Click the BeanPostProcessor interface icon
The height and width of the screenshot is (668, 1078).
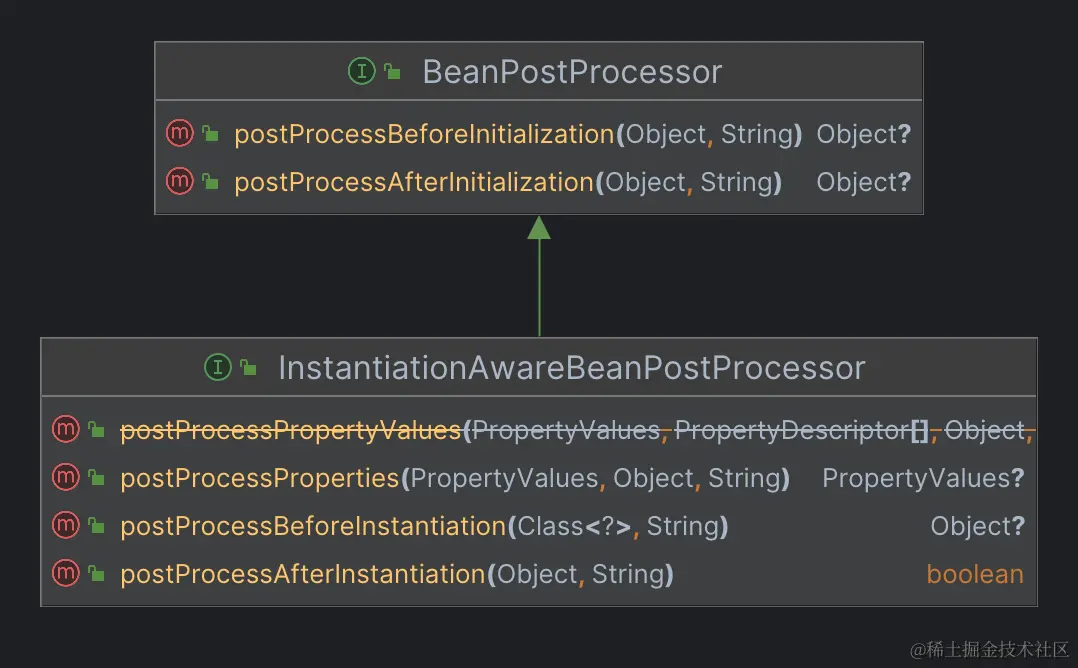360,71
